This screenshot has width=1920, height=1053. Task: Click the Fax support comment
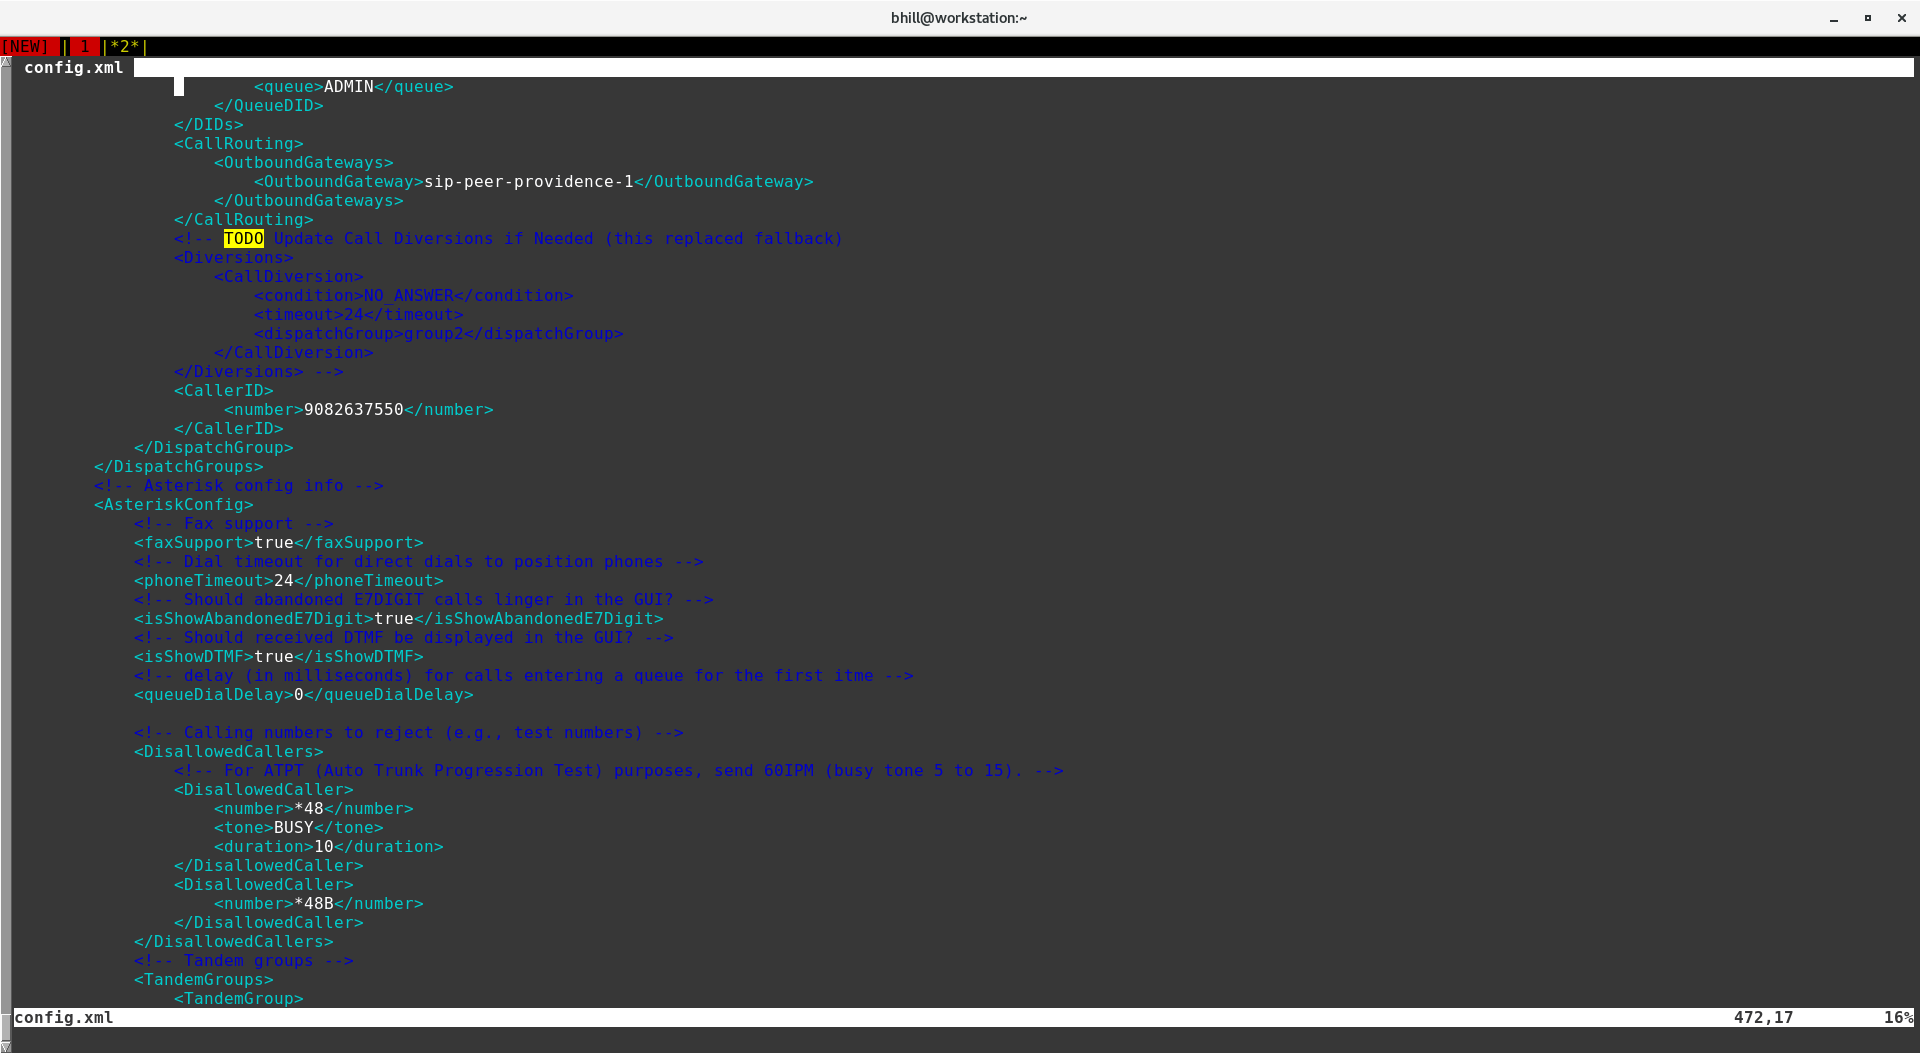tap(234, 523)
